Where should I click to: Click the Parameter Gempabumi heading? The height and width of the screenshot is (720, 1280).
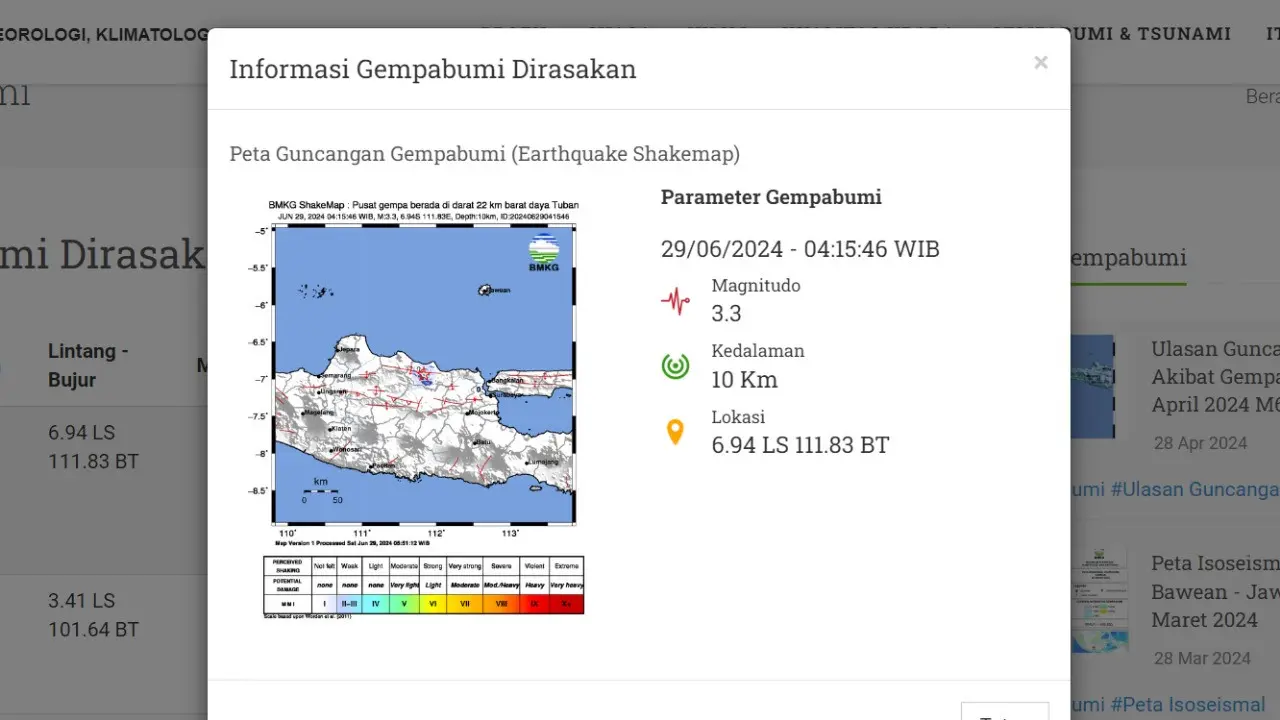click(x=771, y=197)
